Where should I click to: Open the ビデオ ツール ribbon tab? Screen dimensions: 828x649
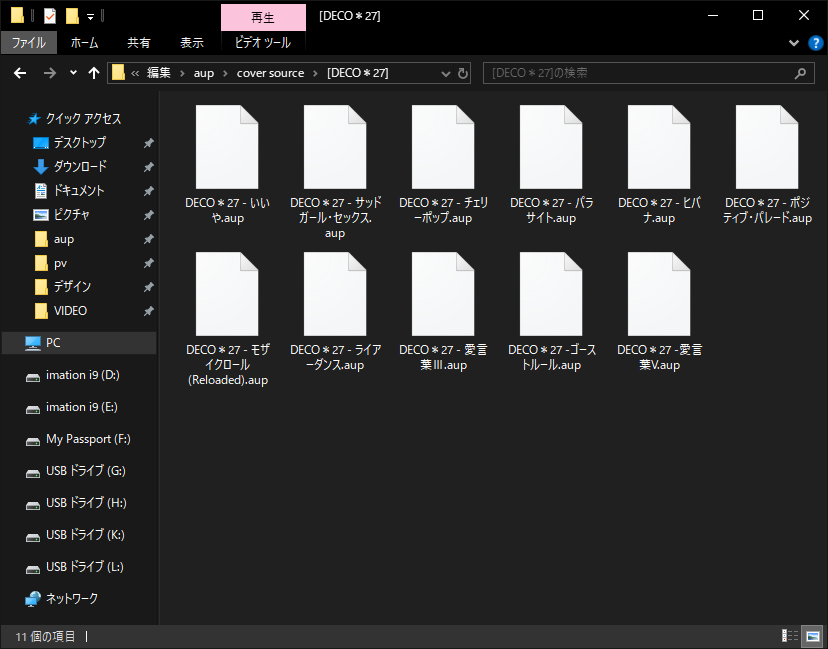click(263, 43)
